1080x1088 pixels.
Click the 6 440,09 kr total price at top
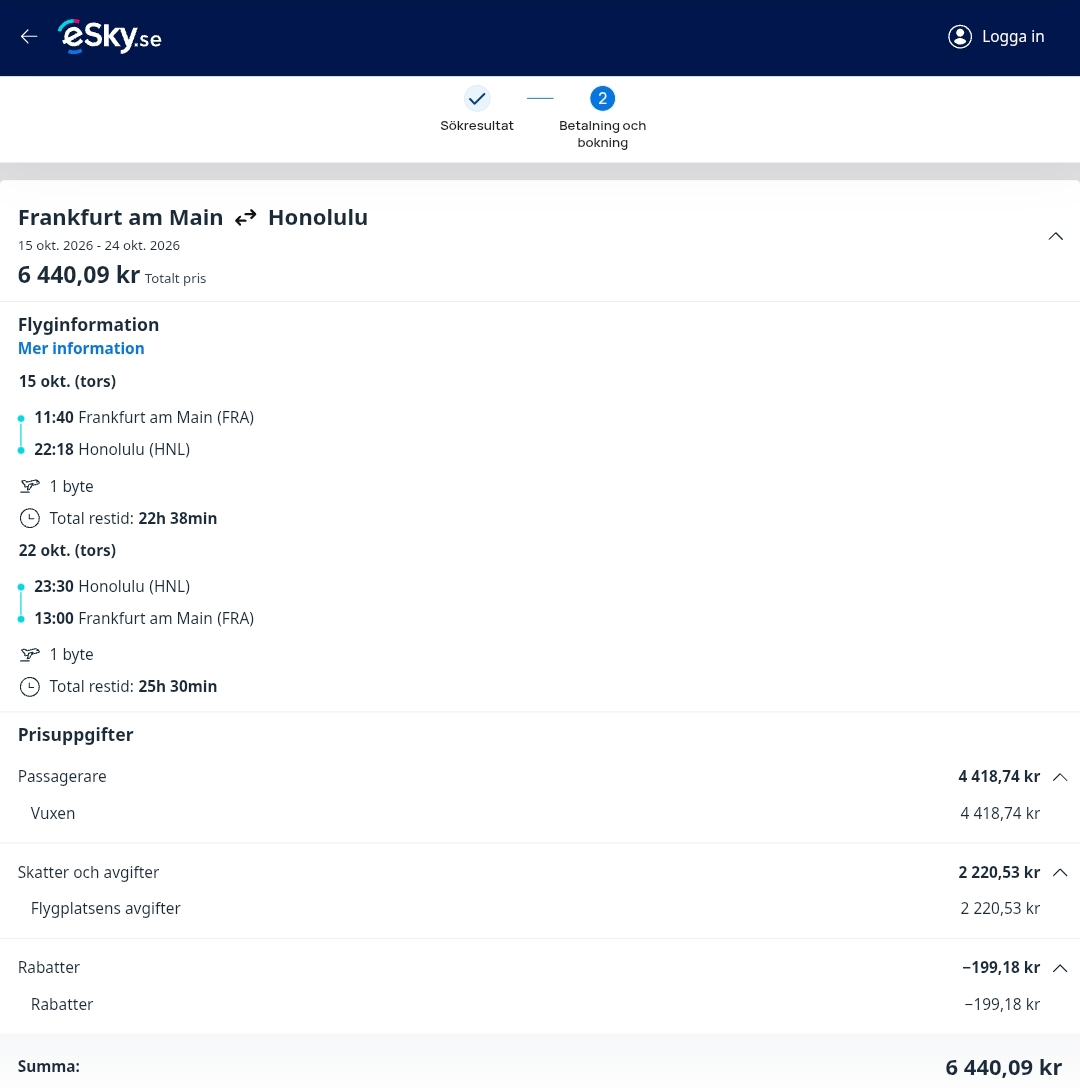click(78, 275)
